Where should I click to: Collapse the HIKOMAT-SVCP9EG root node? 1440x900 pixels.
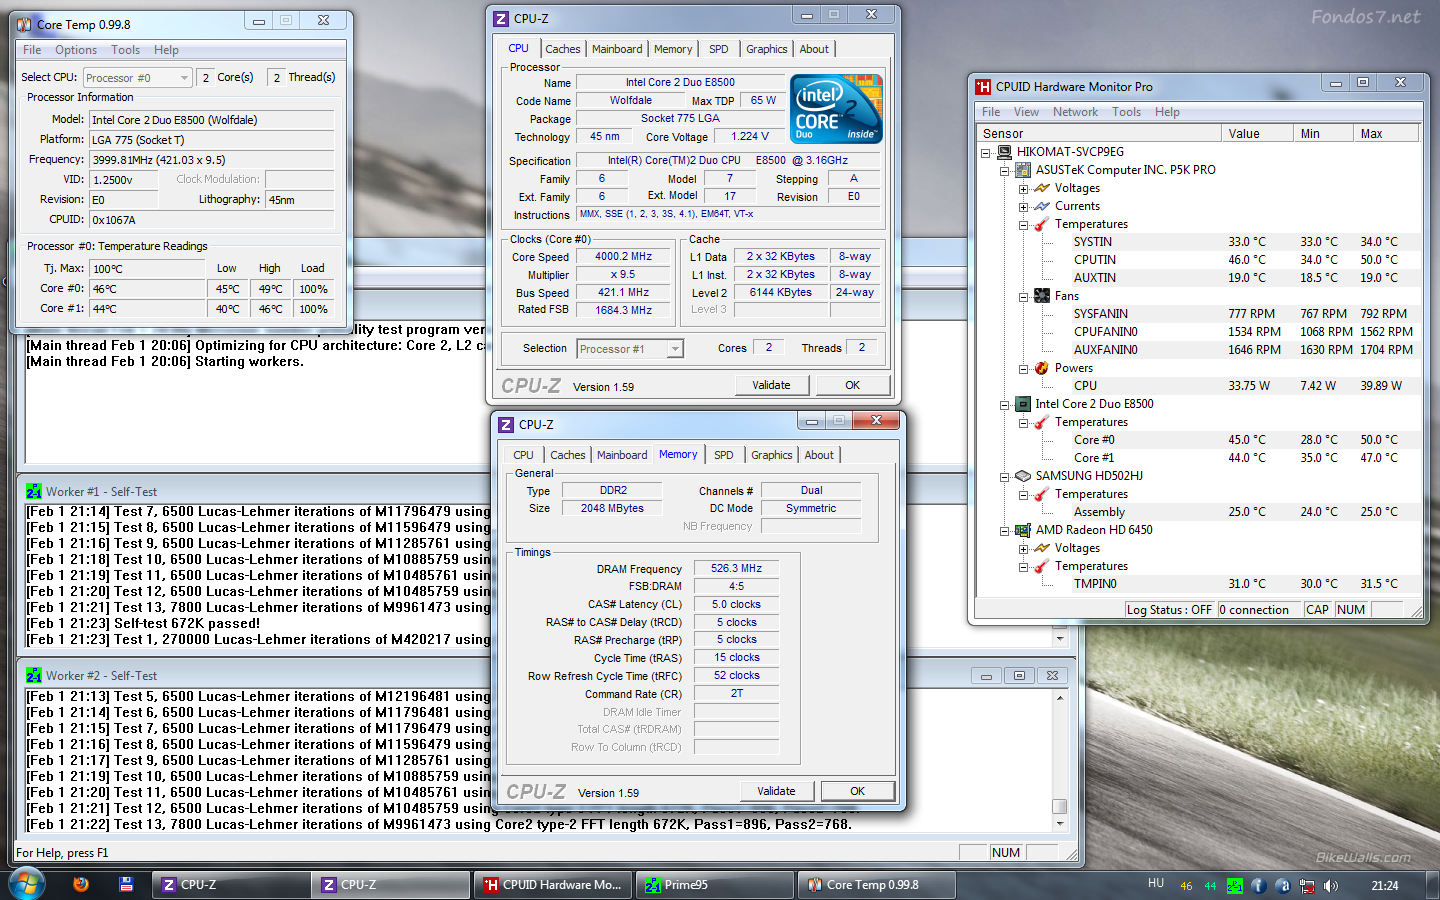coord(986,153)
